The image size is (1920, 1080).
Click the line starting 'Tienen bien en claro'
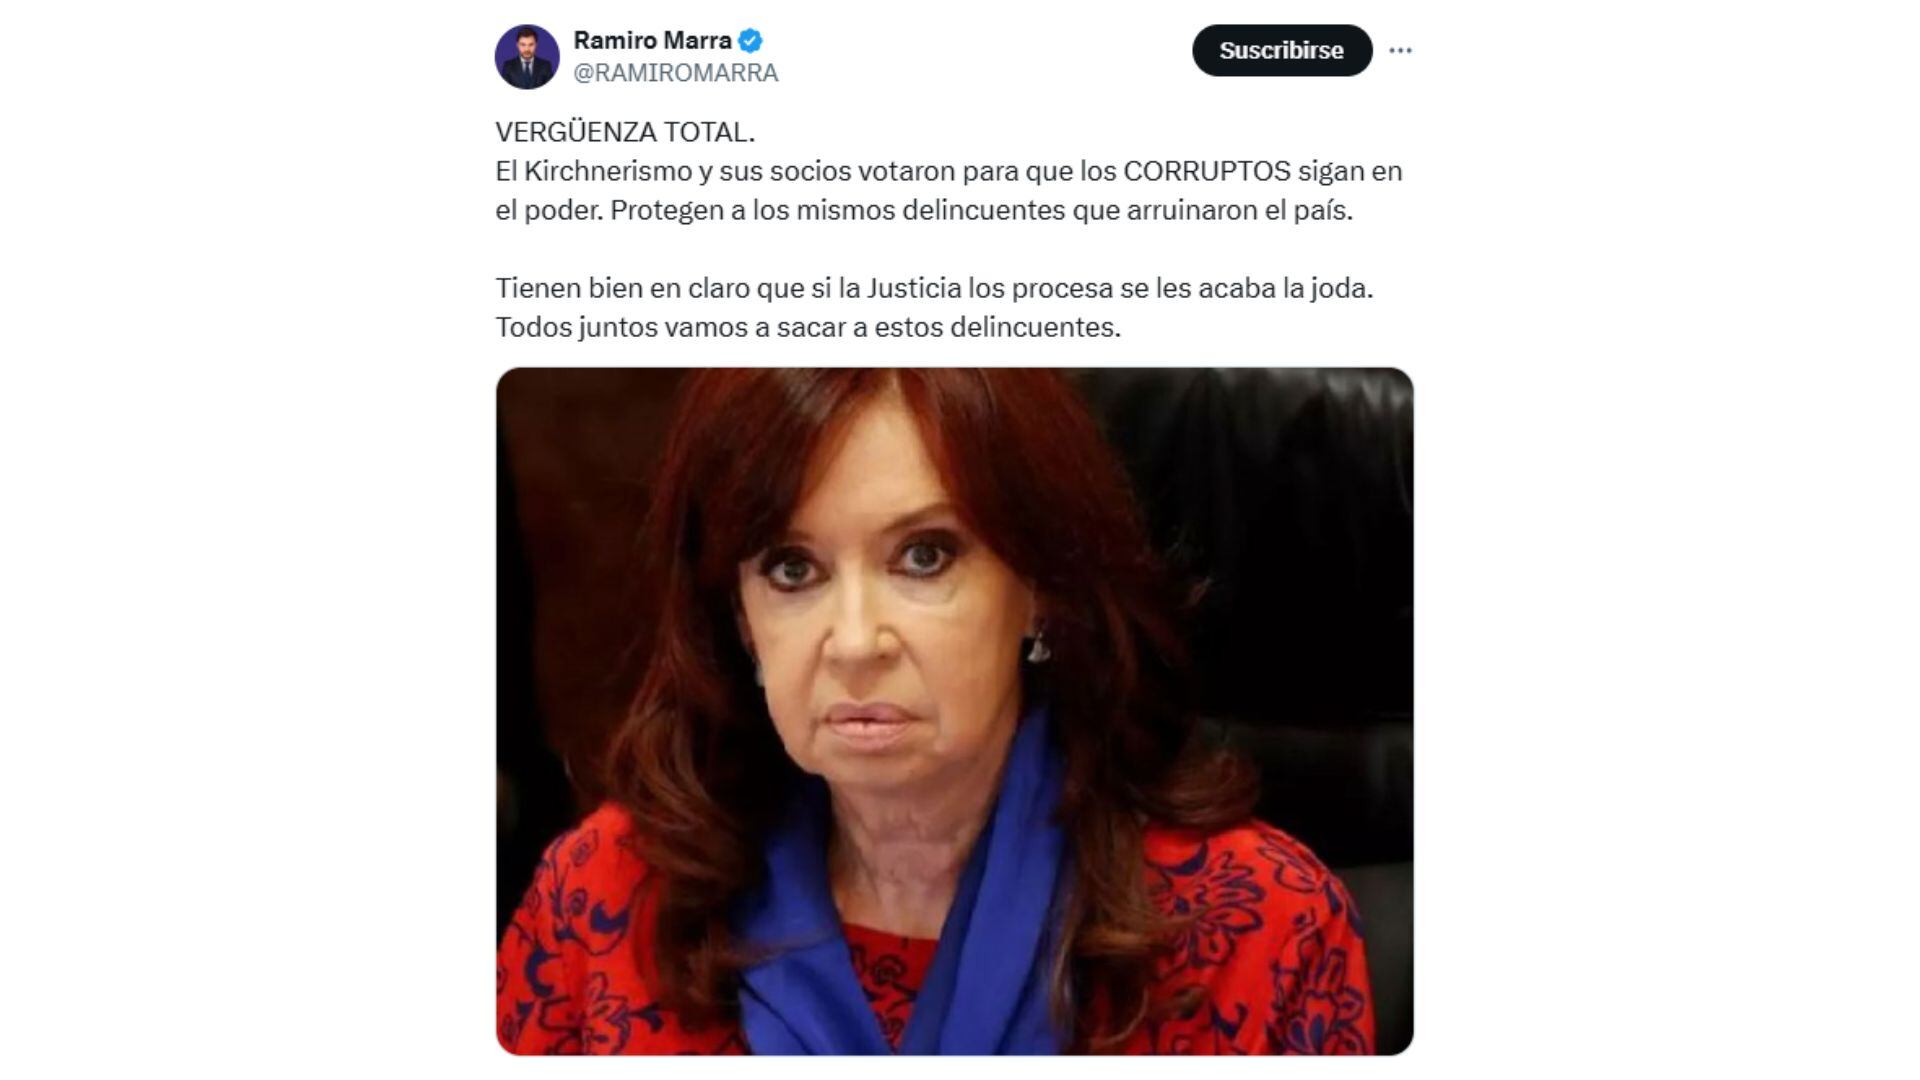click(x=934, y=288)
